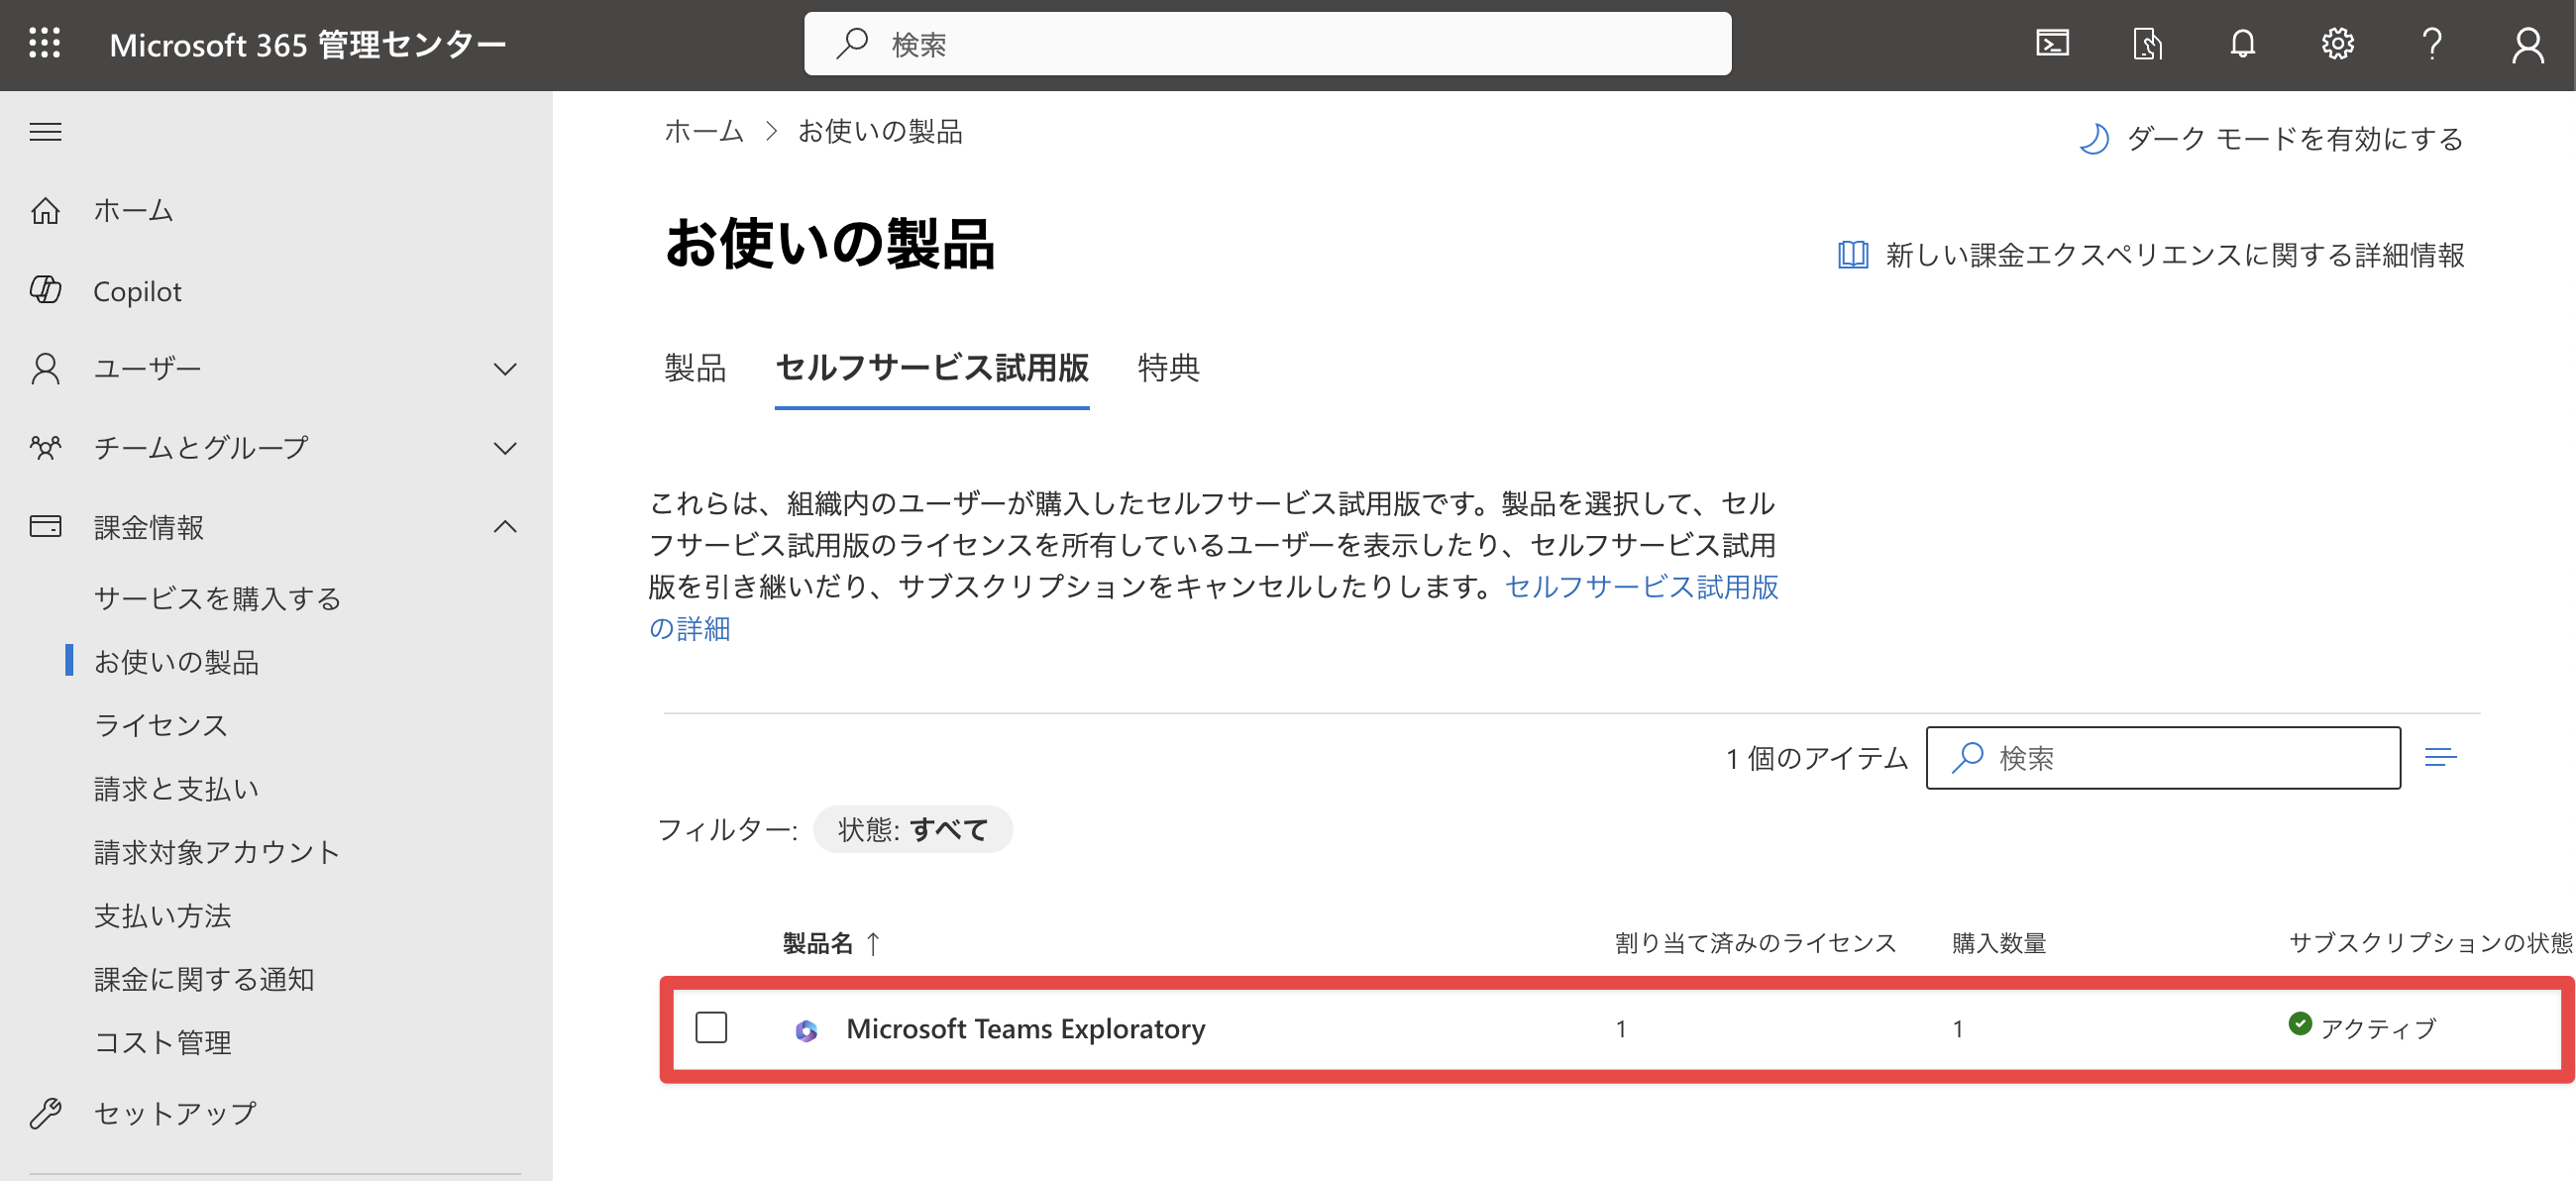Click サブスクリプションの状態 column header
Viewport: 2576px width, 1181px height.
2430,943
